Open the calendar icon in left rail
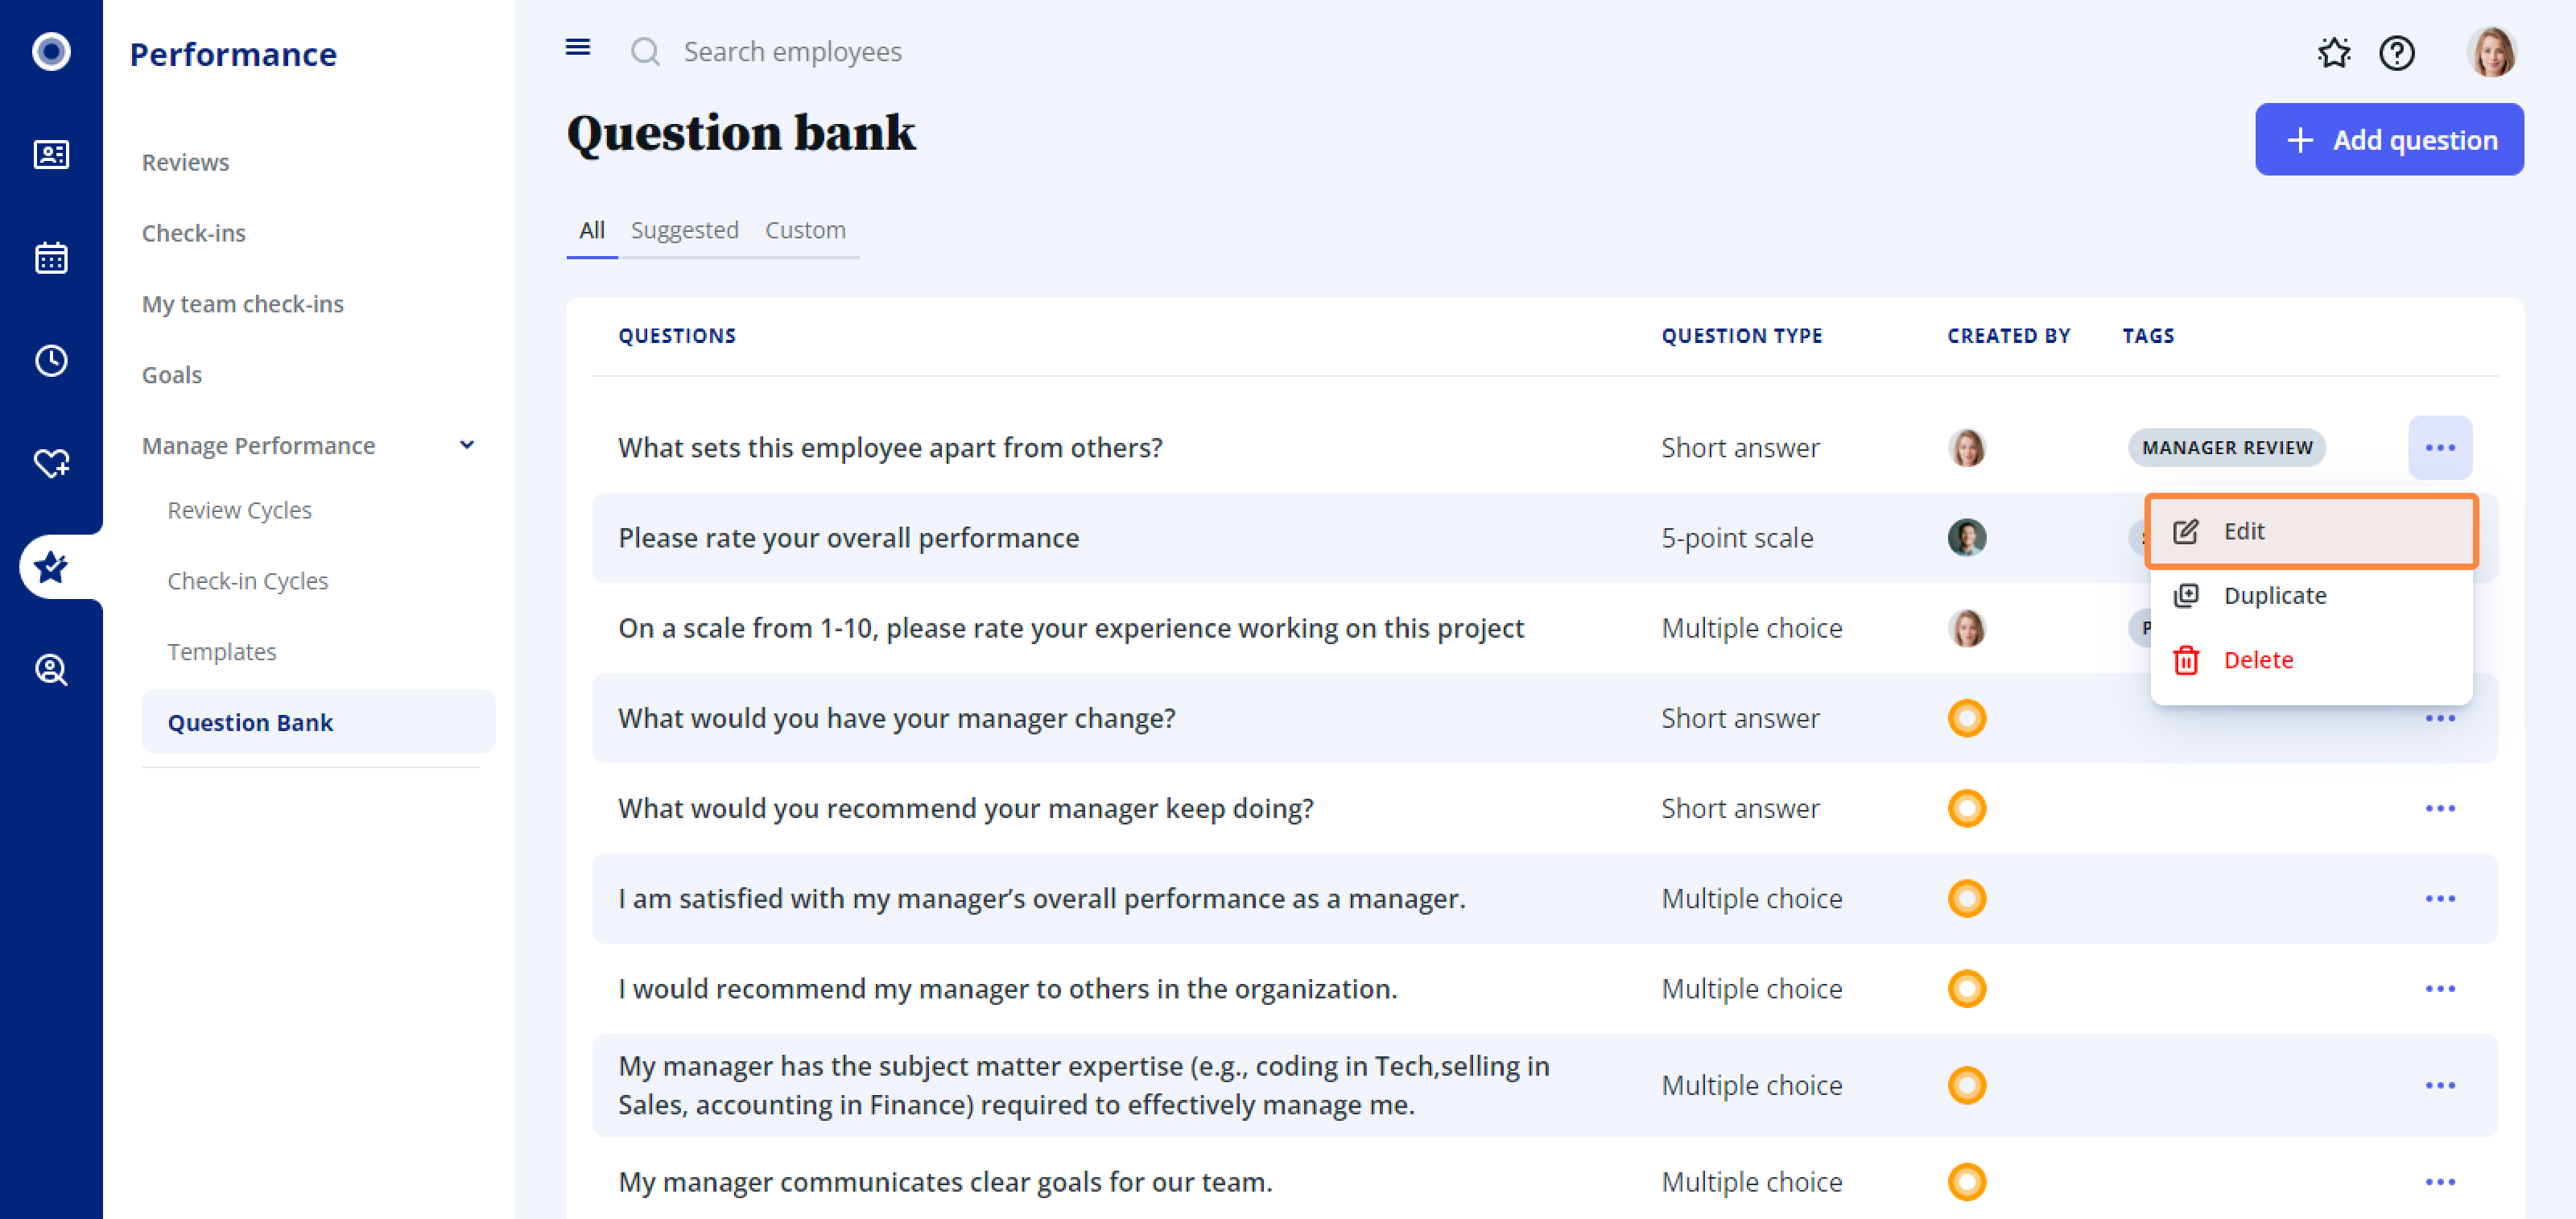The image size is (2576, 1219). tap(51, 258)
